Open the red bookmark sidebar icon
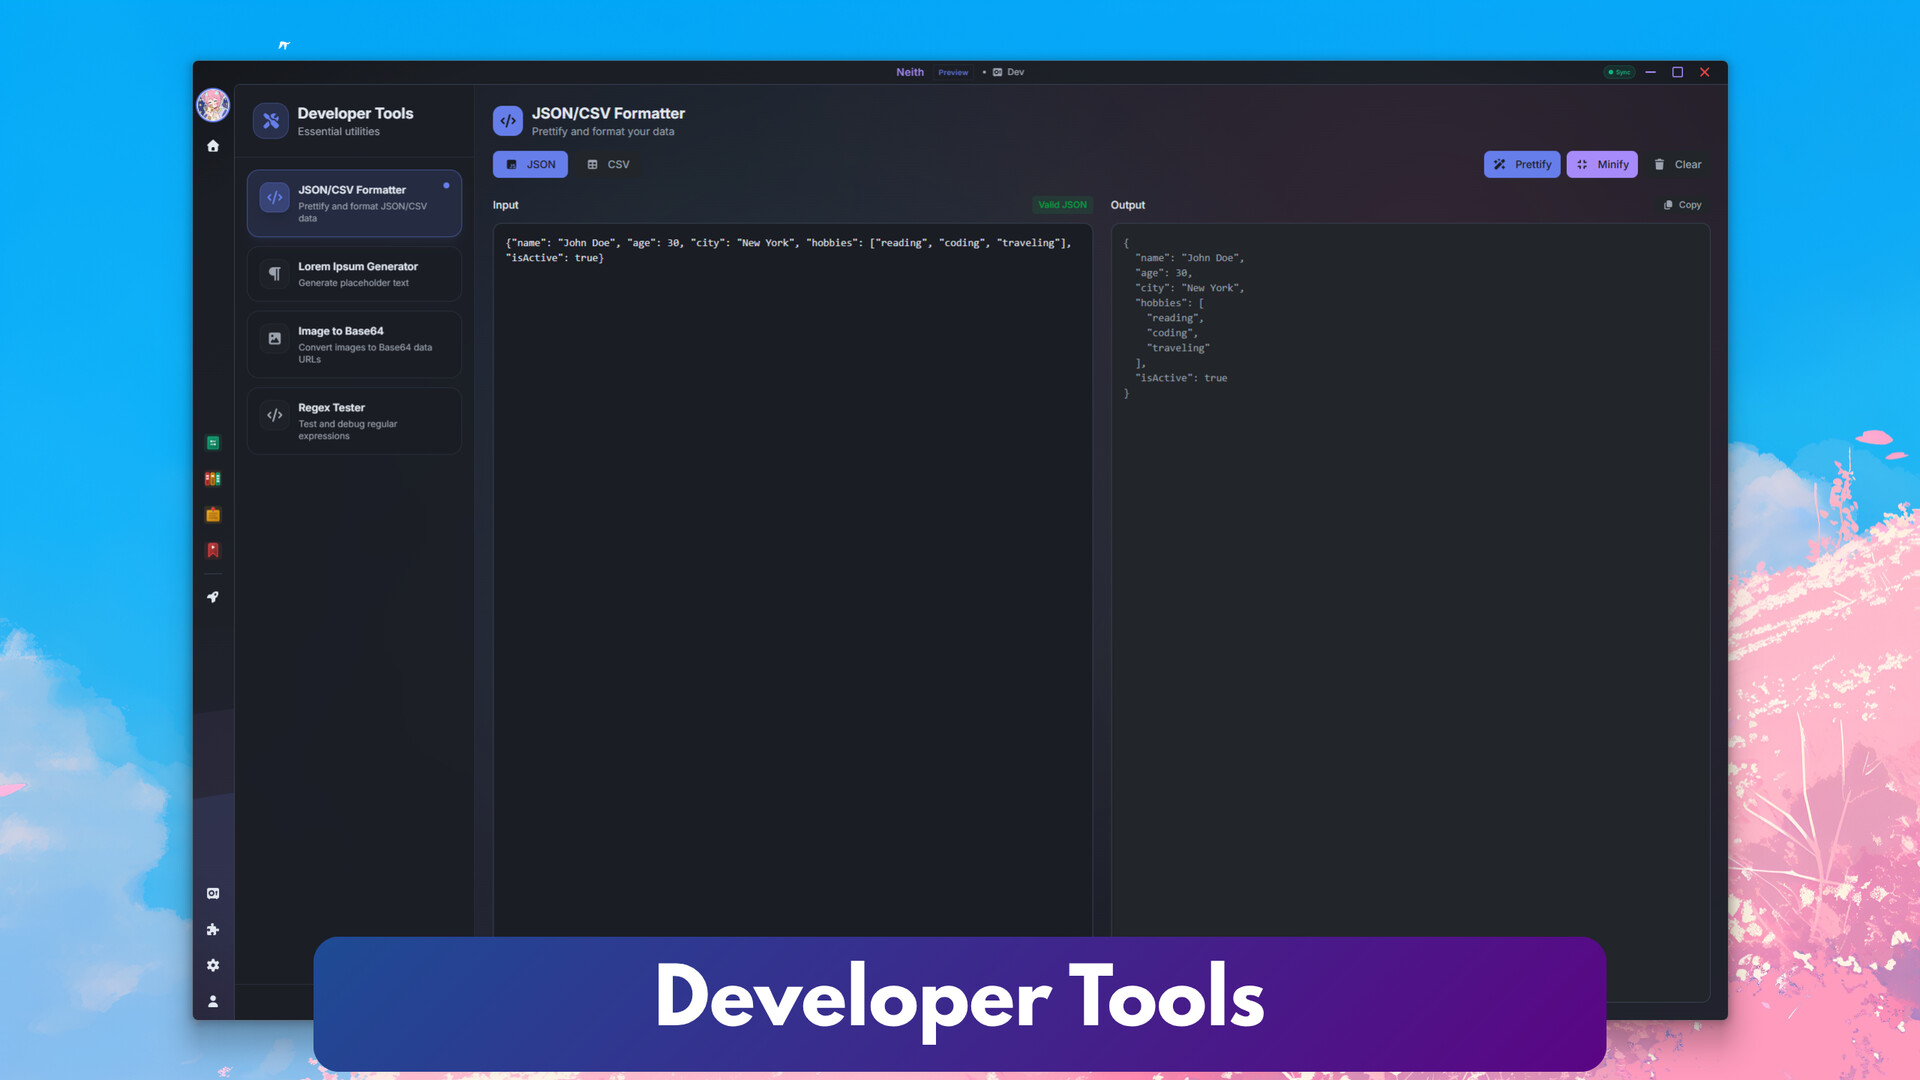Viewport: 1920px width, 1080px height. [x=213, y=551]
